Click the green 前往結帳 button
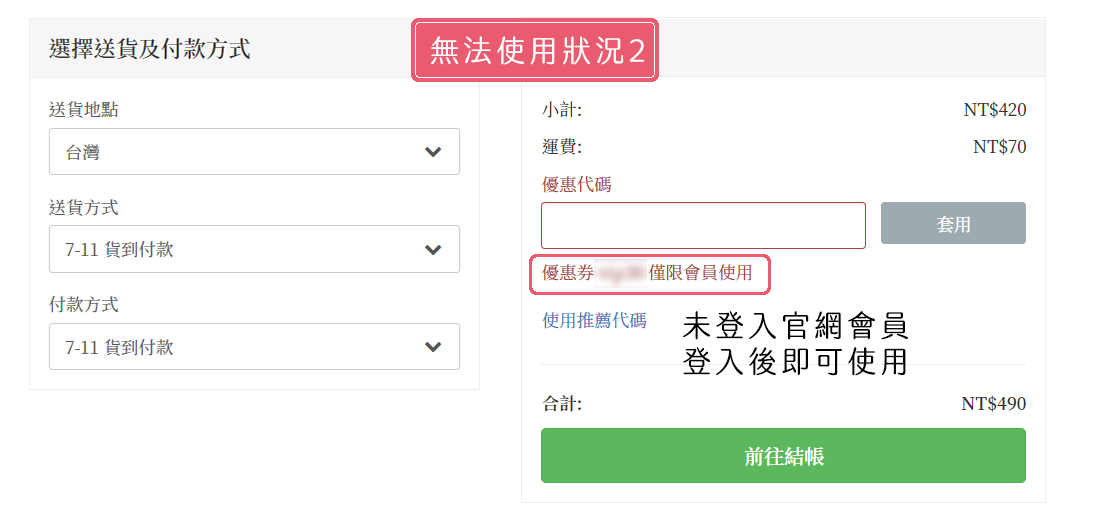1100x518 pixels. point(783,456)
